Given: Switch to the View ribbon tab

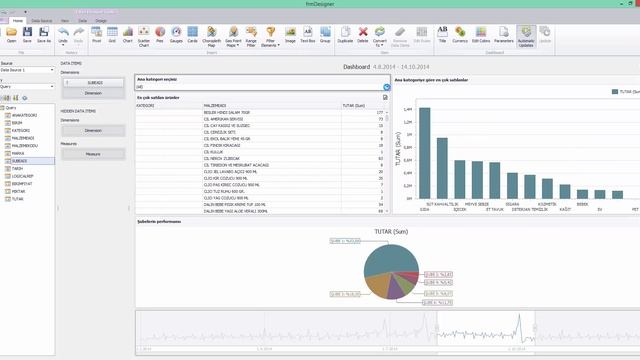Looking at the screenshot, I should (65, 20).
